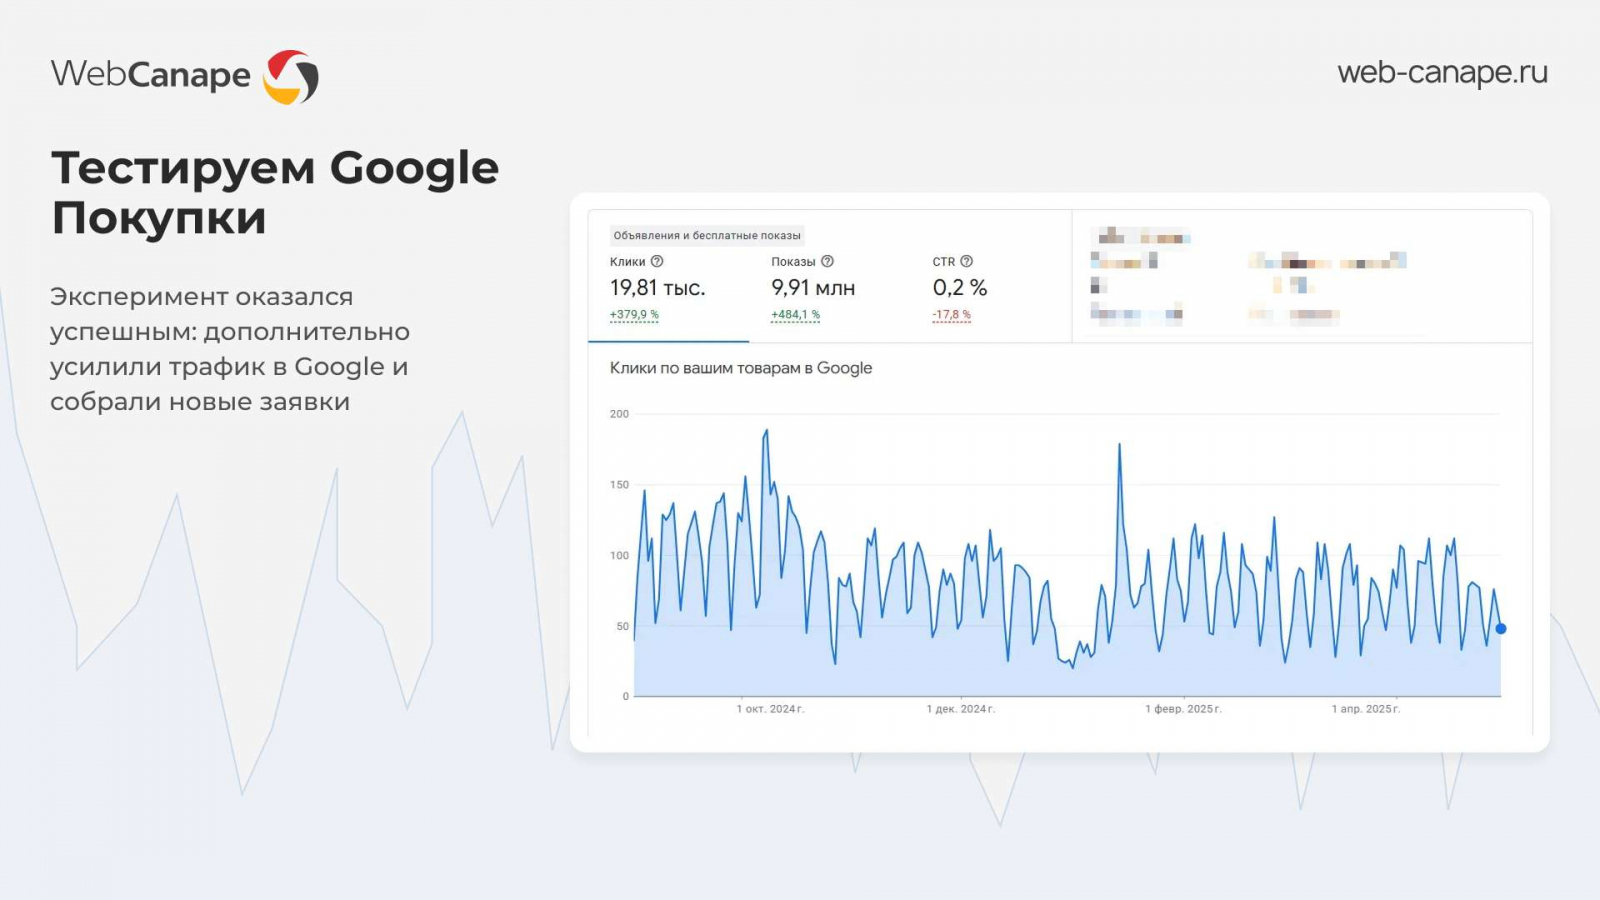Click the '200' y-axis label

(619, 414)
